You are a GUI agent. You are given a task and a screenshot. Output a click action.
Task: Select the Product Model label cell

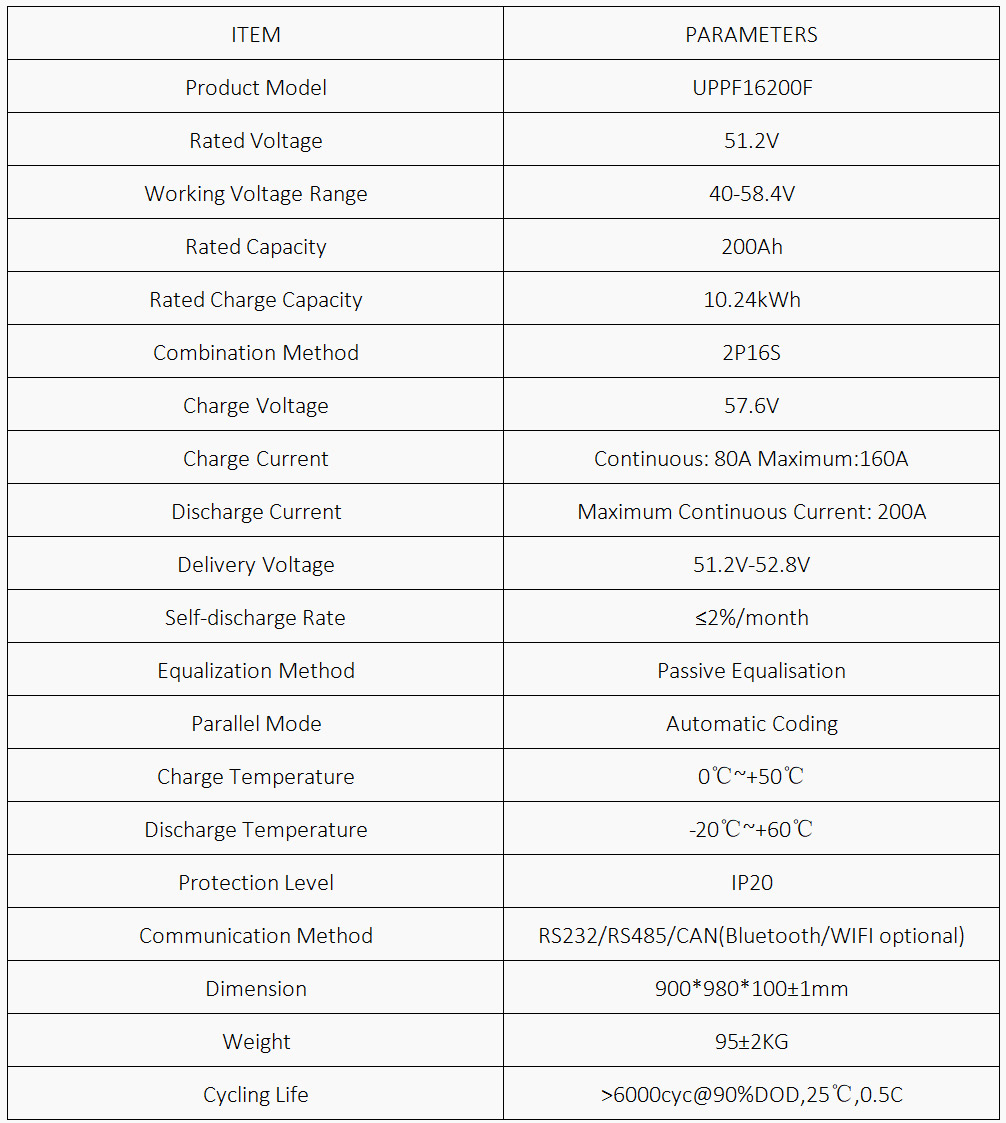256,88
